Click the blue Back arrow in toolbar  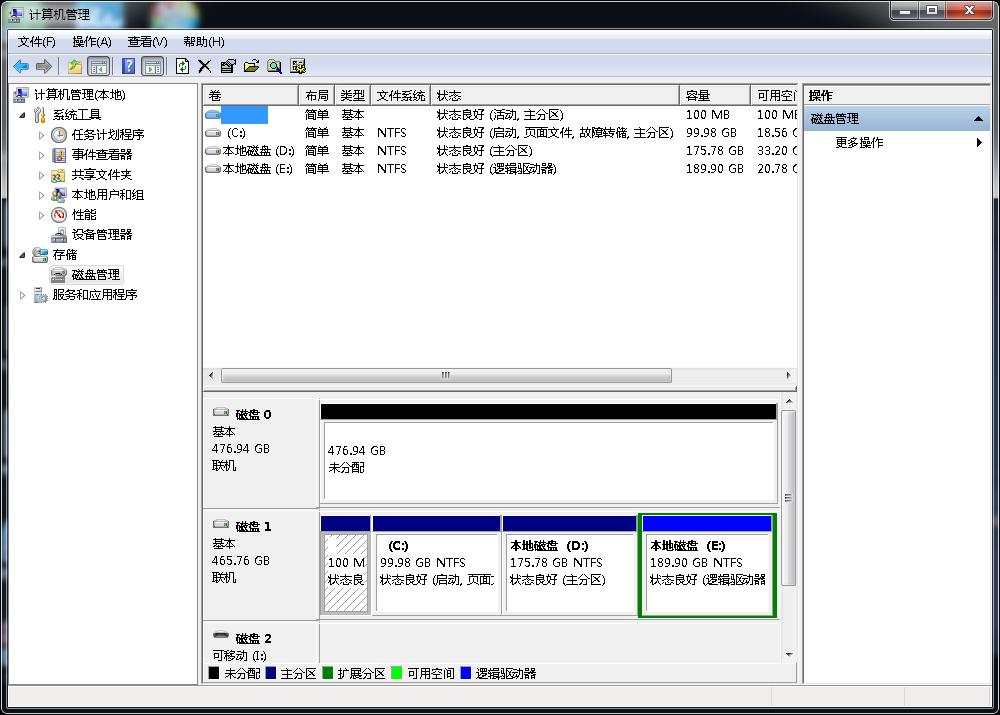click(20, 66)
